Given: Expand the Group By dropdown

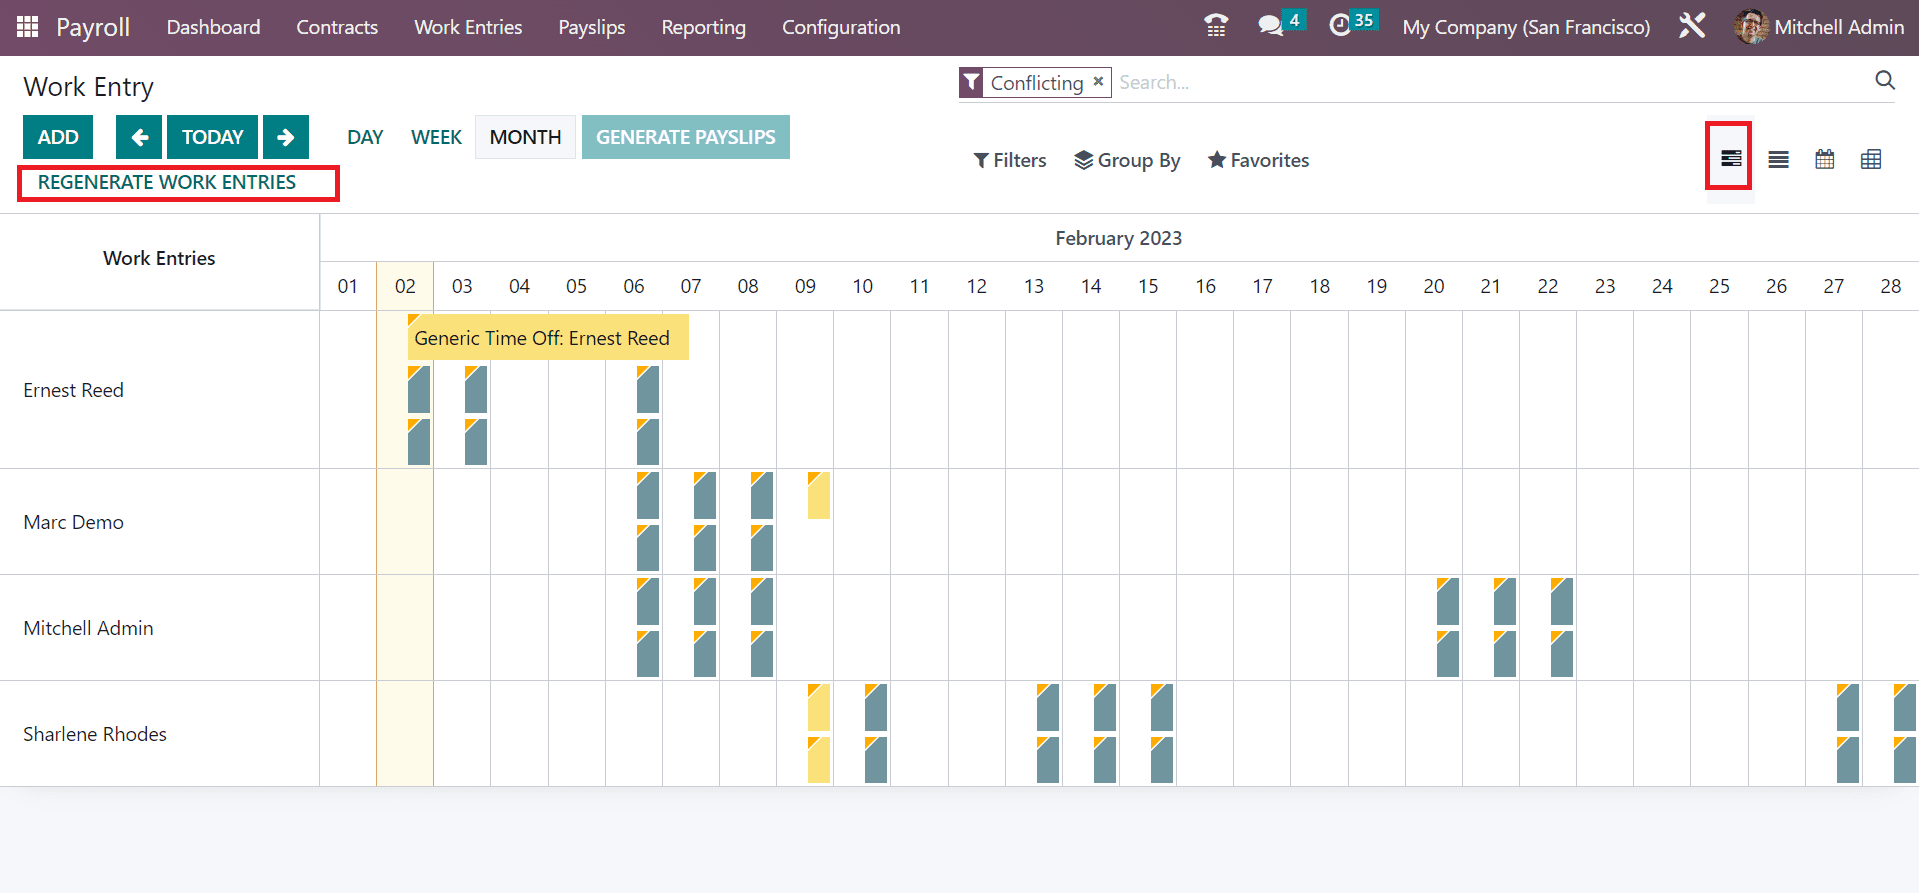Looking at the screenshot, I should click(x=1127, y=160).
